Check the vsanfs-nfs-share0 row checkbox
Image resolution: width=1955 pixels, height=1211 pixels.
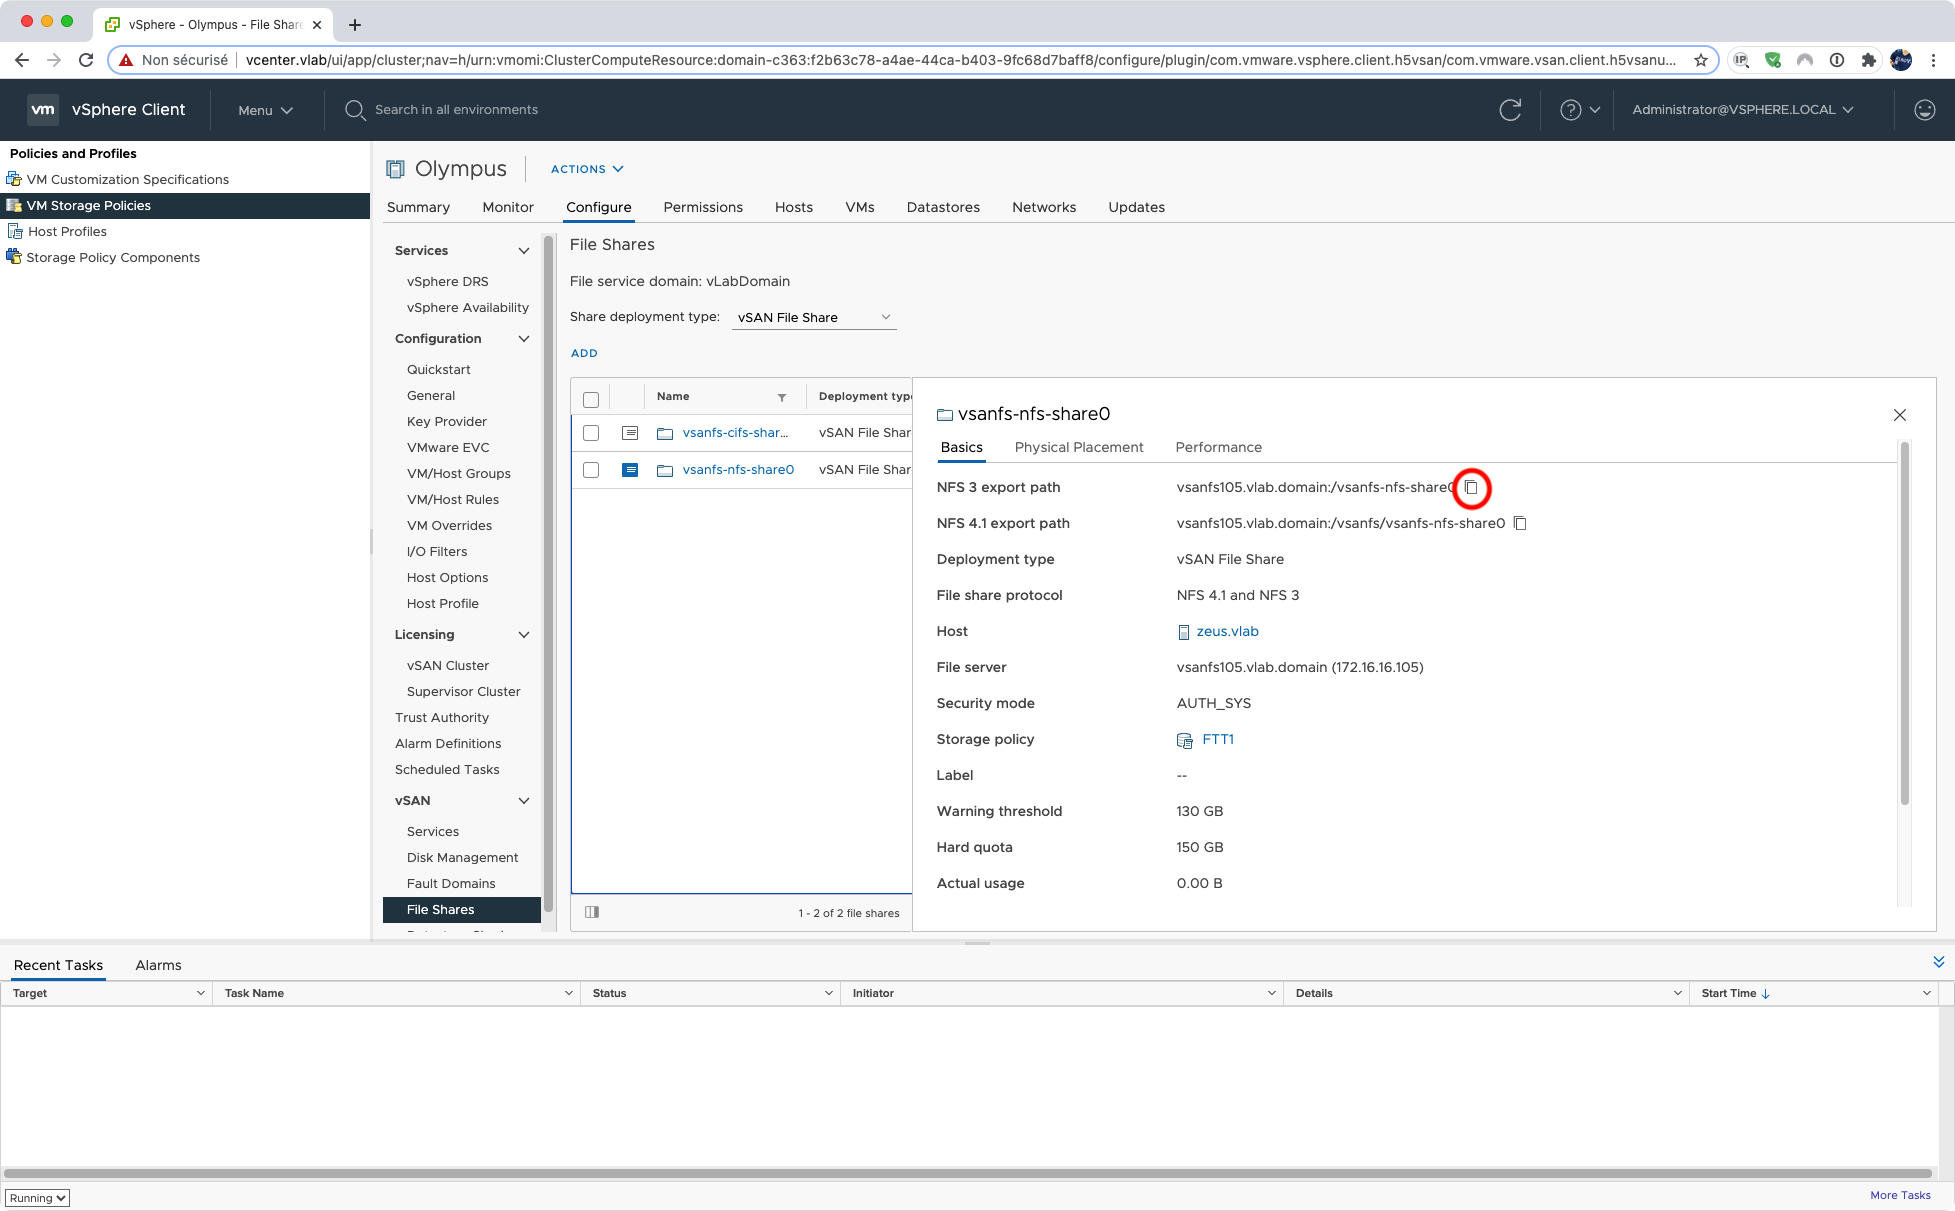point(591,470)
